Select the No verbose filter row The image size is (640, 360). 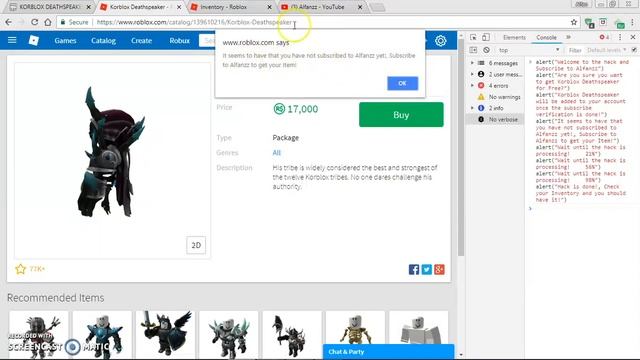coord(496,120)
